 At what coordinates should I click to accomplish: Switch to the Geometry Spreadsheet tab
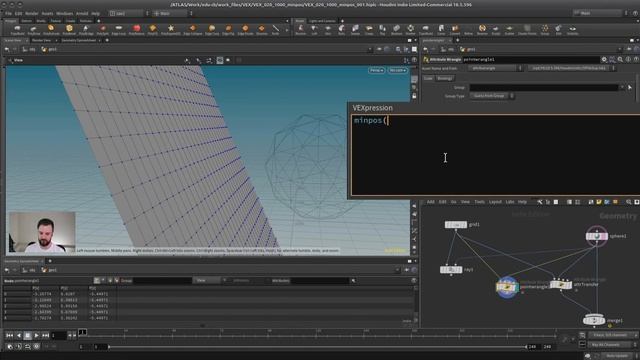pyautogui.click(x=78, y=40)
